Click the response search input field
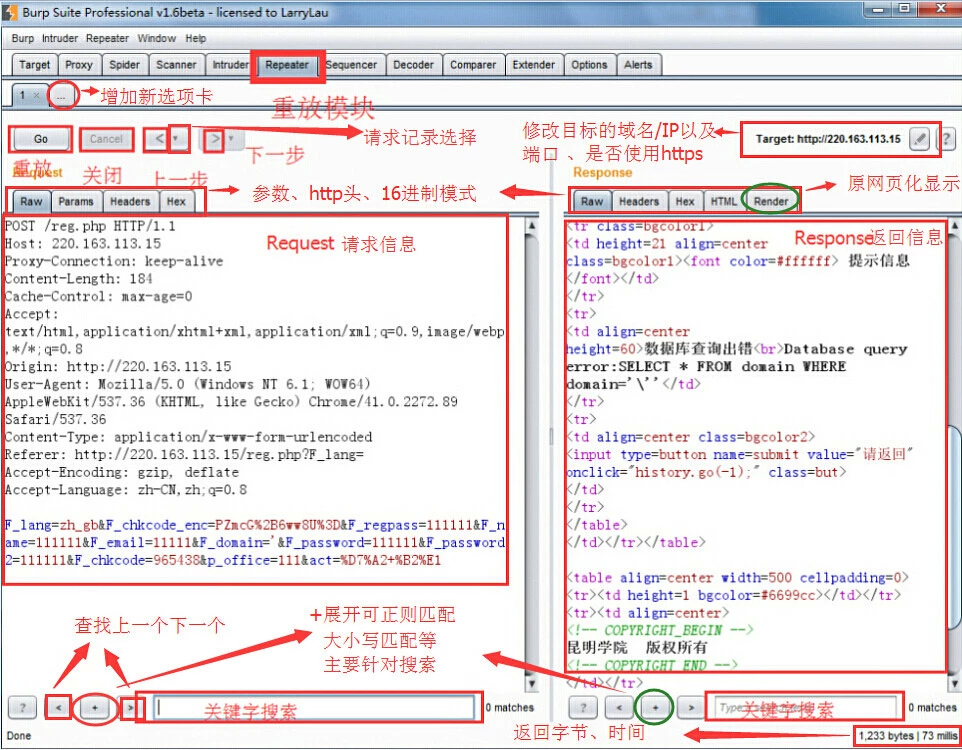 806,708
